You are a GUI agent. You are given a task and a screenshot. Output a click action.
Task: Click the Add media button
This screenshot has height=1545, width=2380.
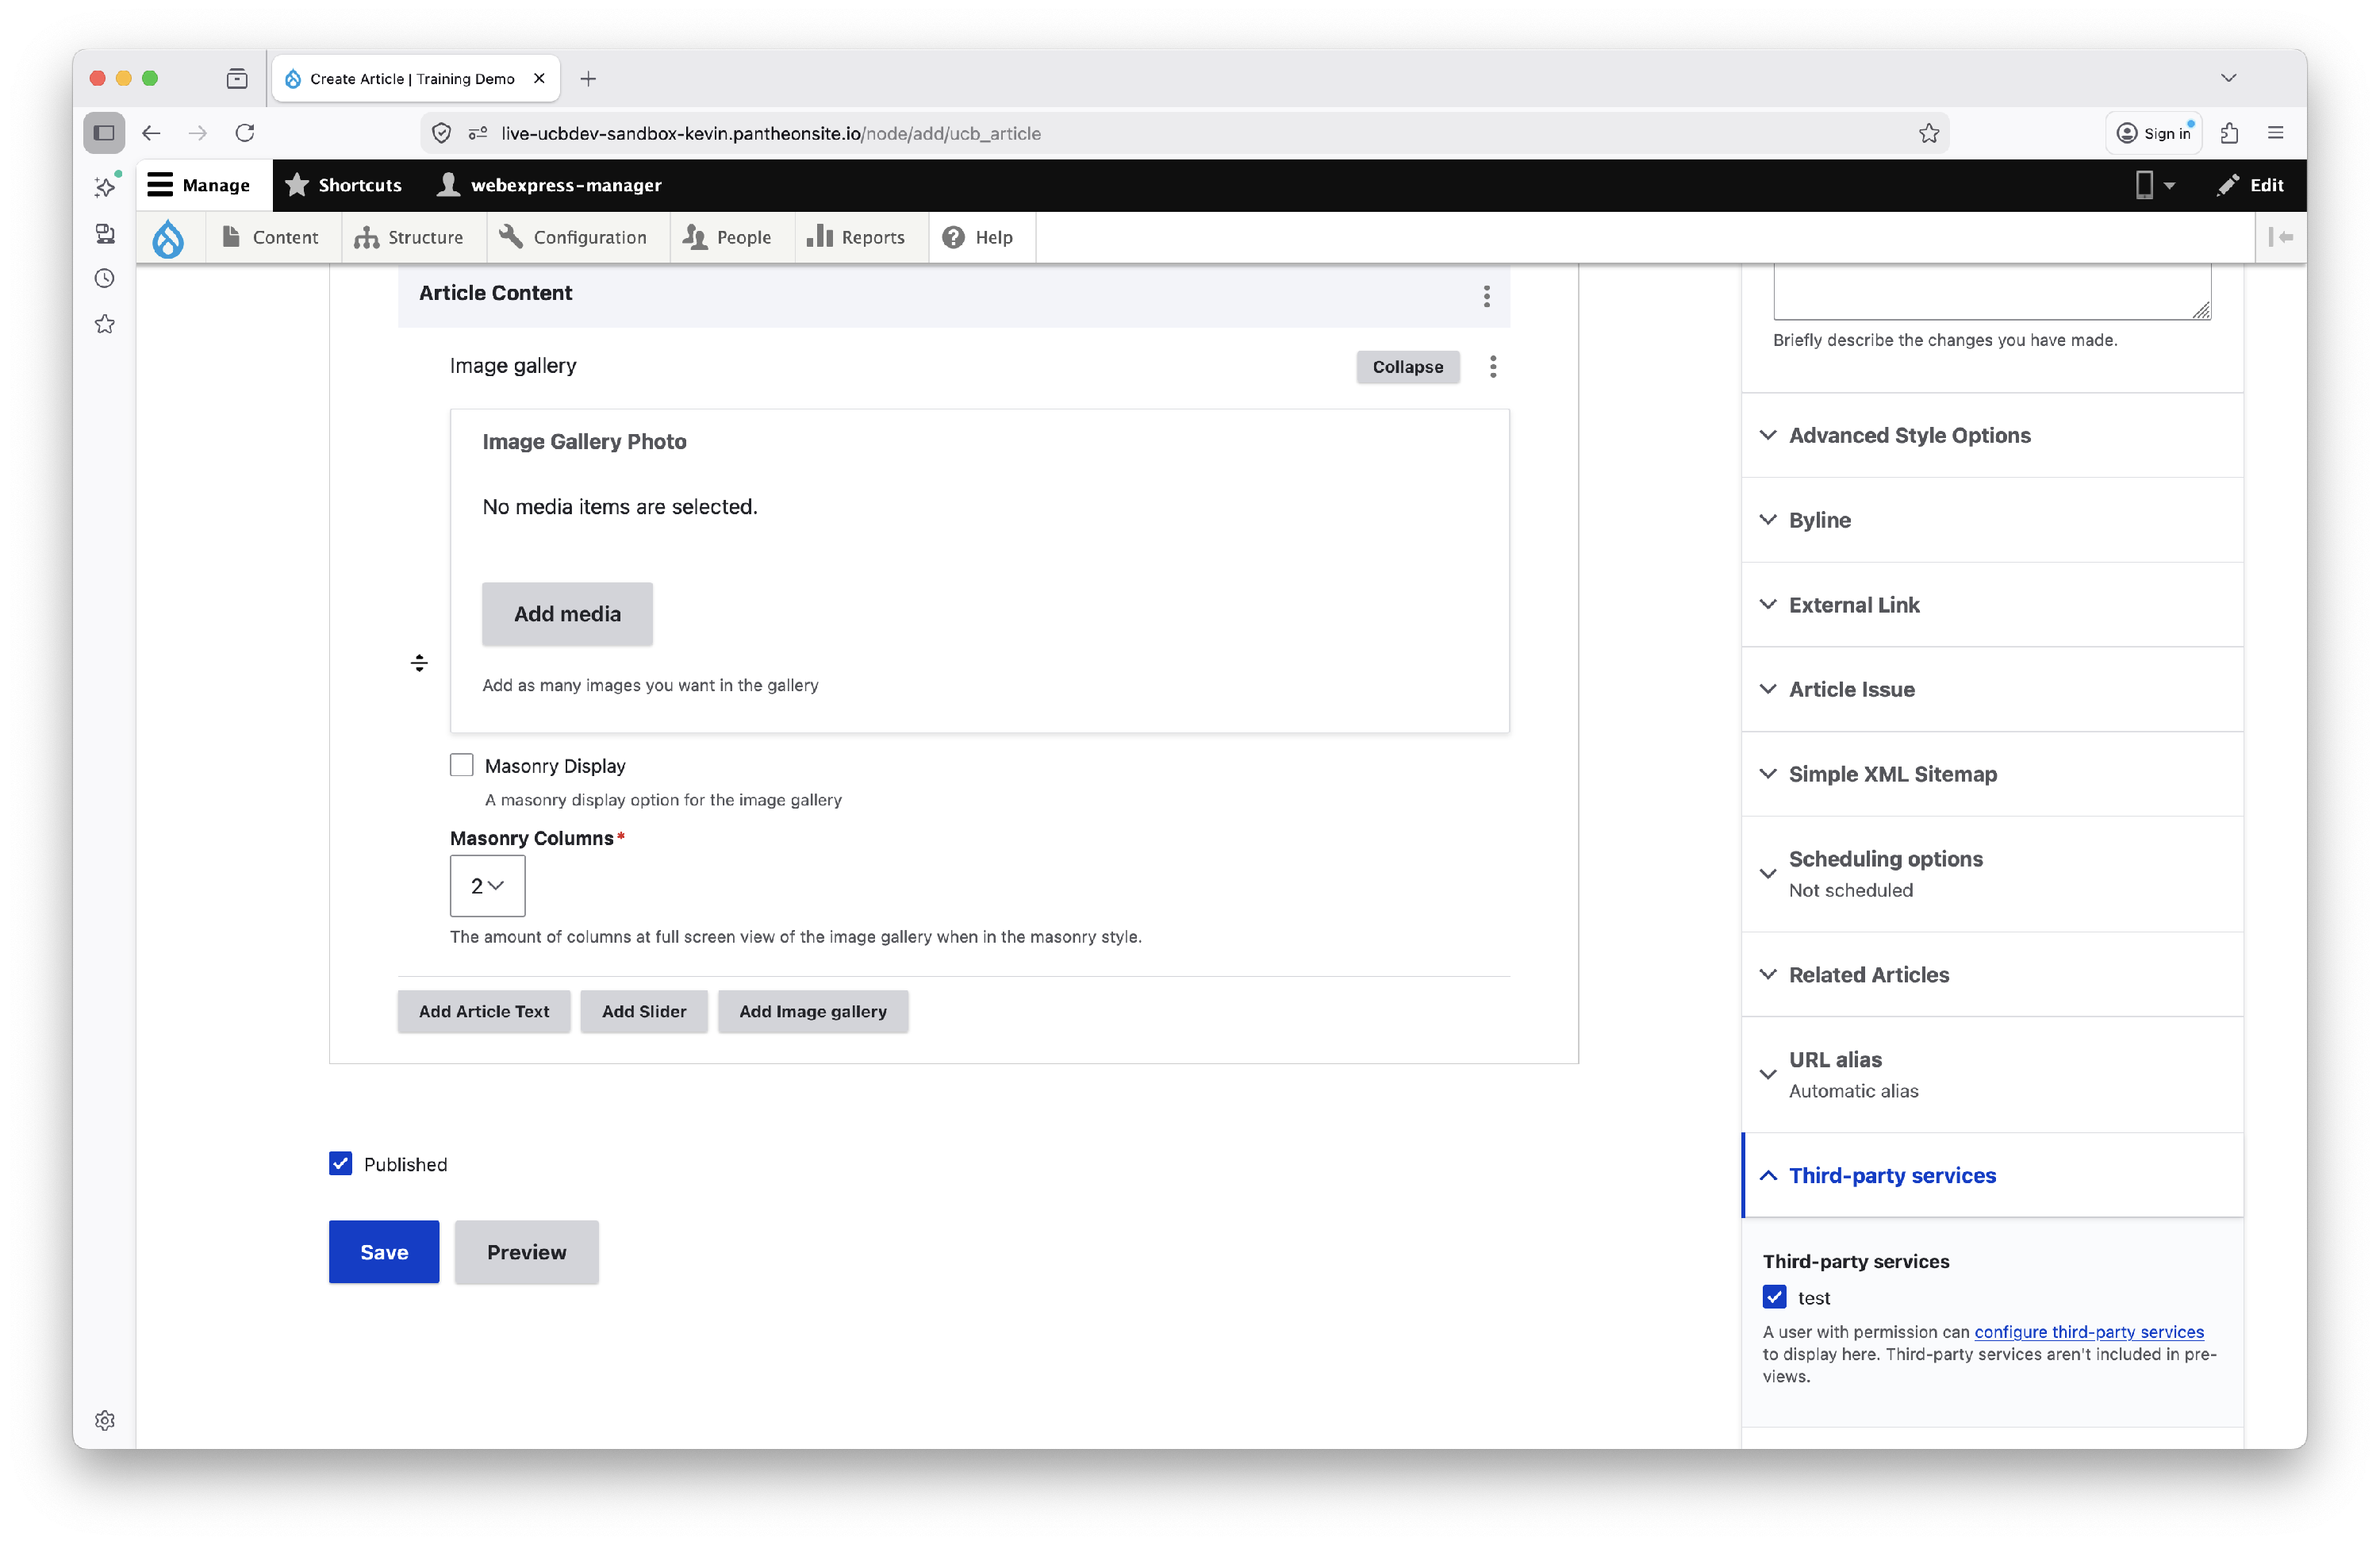pos(567,614)
